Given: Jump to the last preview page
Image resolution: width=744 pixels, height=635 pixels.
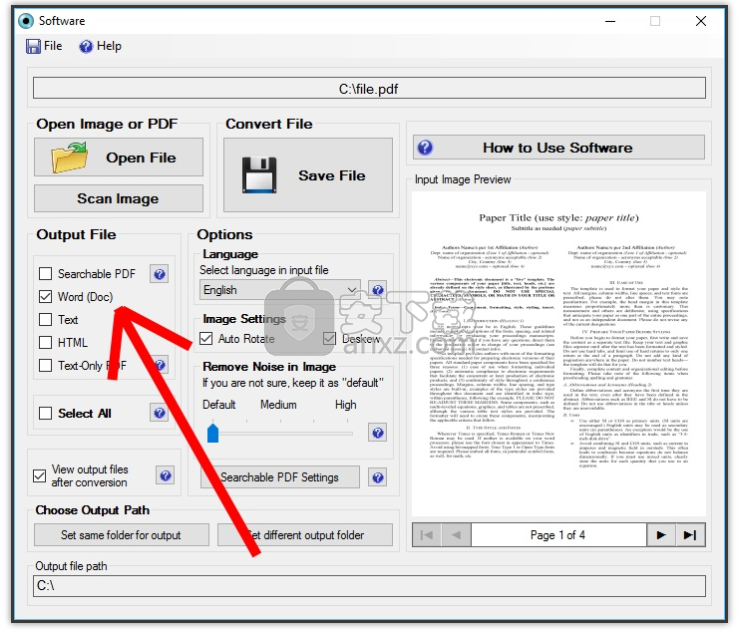Looking at the screenshot, I should tap(690, 535).
